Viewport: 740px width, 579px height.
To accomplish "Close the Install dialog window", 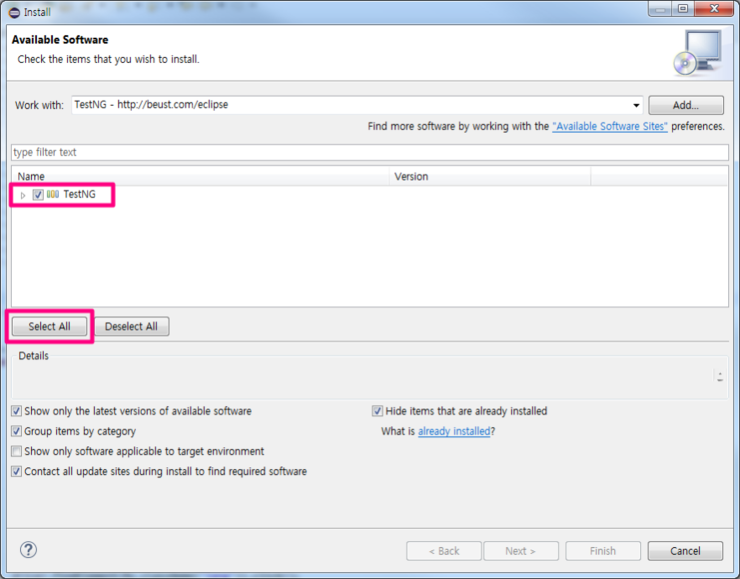I will point(715,8).
